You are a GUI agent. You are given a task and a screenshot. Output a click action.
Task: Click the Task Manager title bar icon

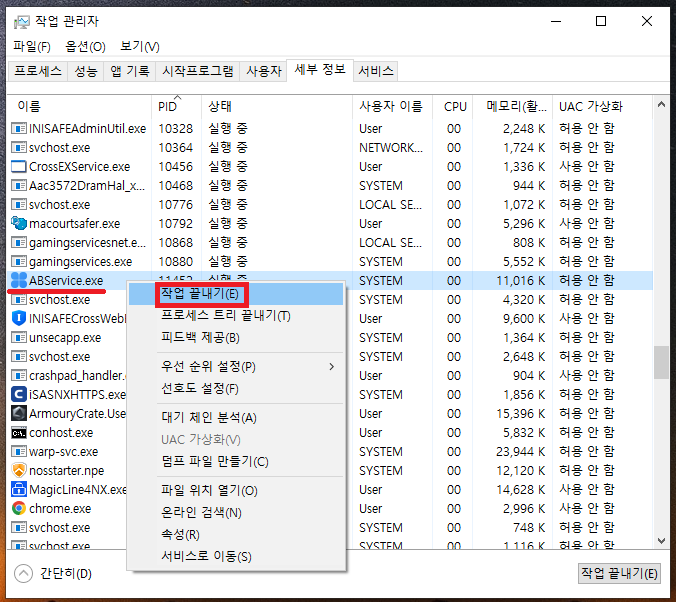[21, 22]
